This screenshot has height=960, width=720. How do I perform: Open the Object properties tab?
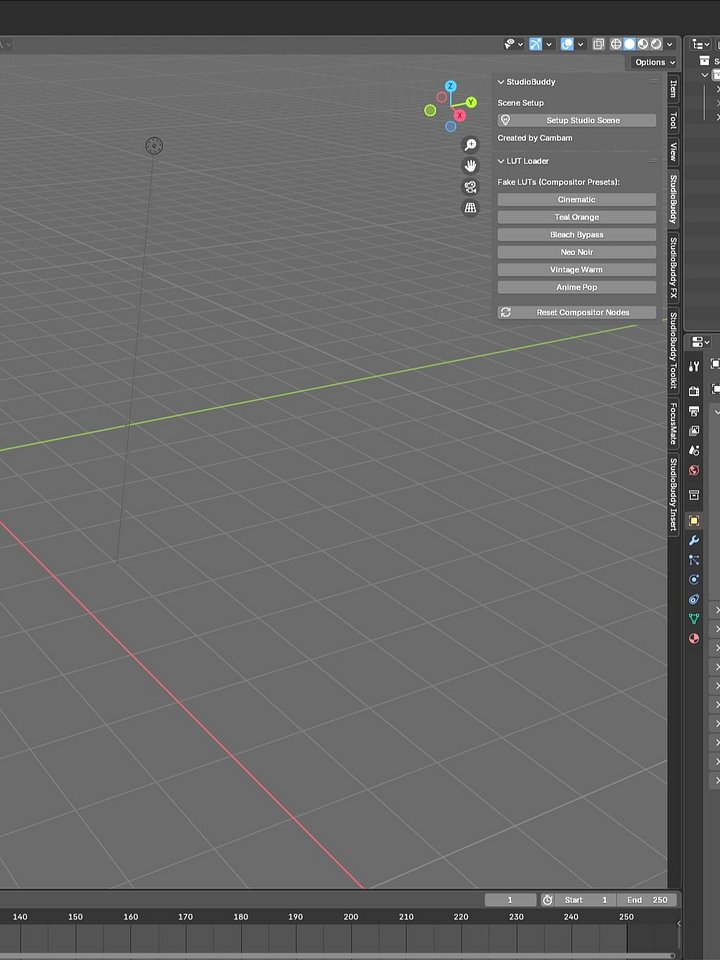click(694, 520)
